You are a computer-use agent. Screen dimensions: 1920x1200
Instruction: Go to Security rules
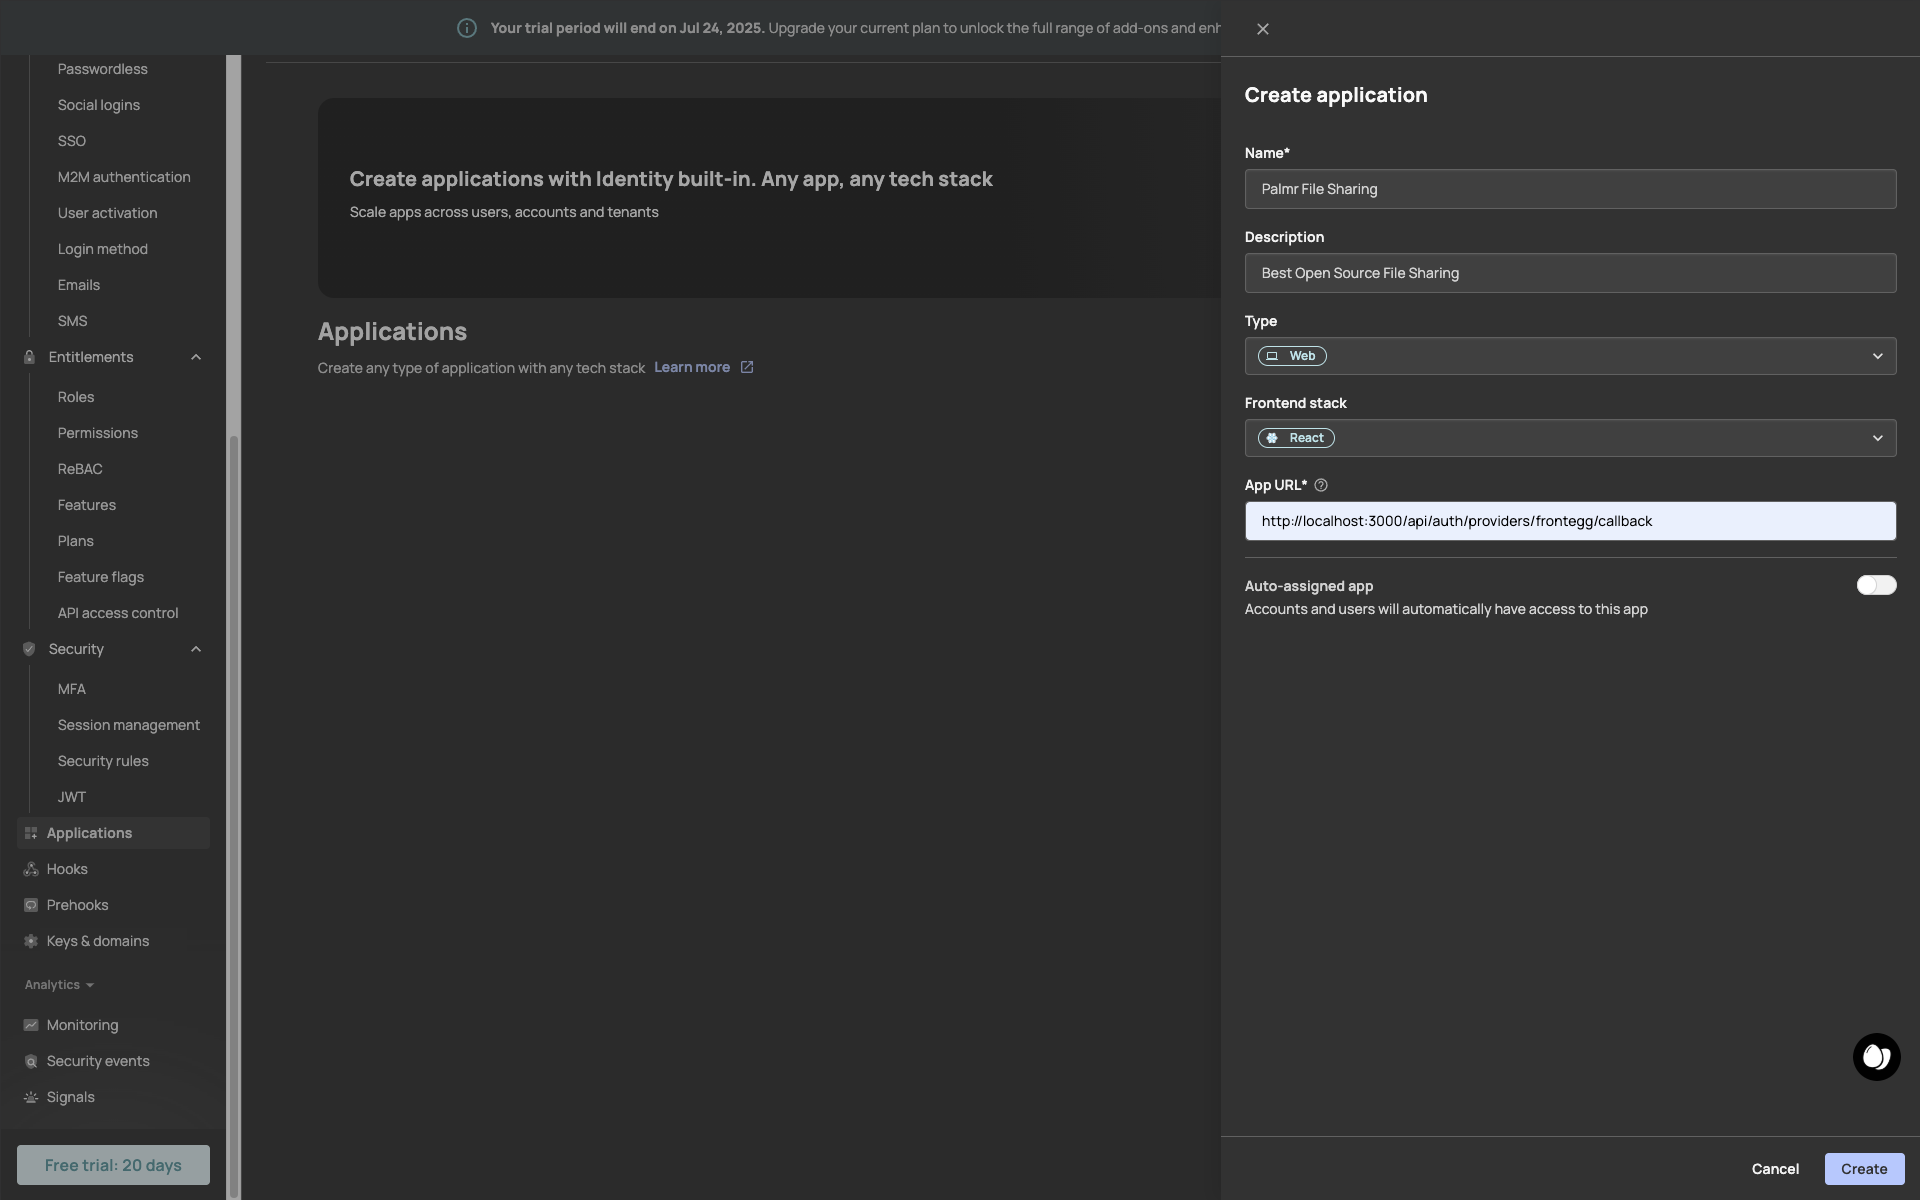tap(103, 761)
